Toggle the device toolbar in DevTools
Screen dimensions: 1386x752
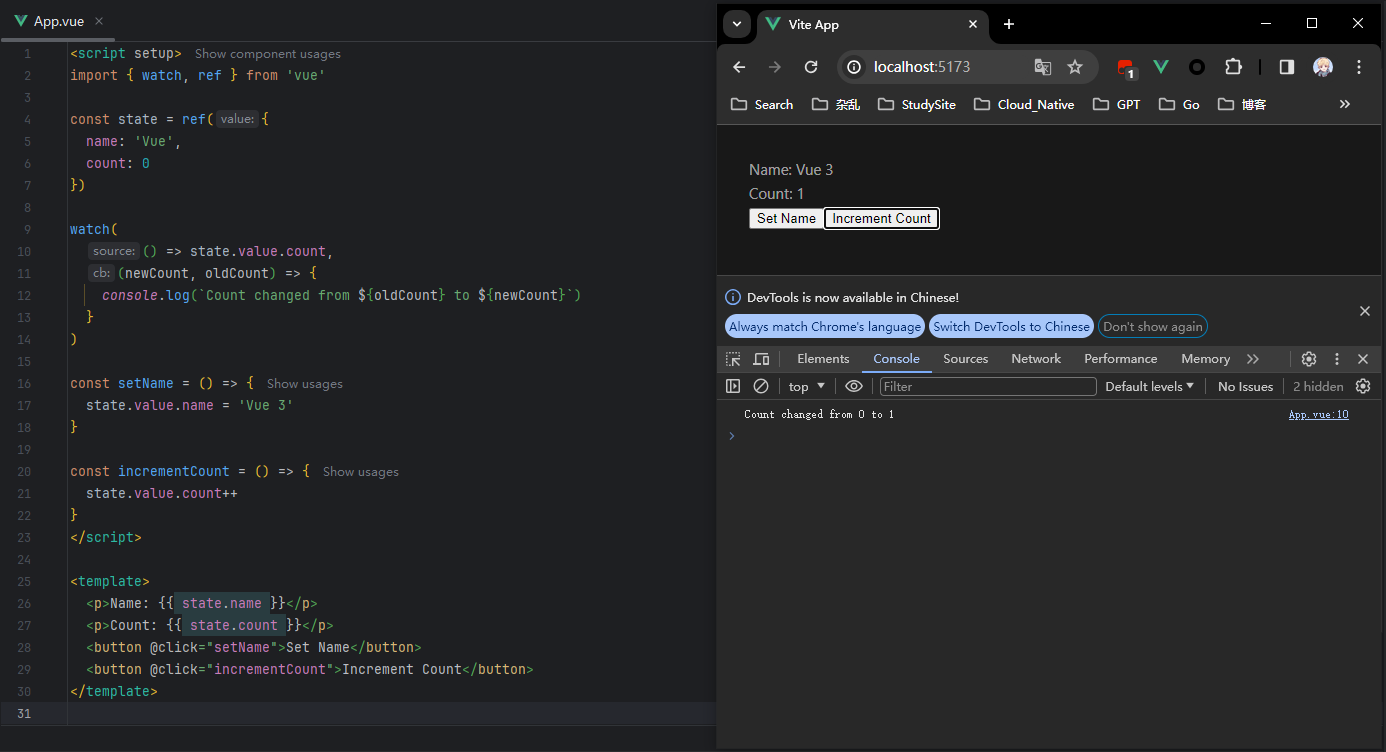(x=761, y=359)
